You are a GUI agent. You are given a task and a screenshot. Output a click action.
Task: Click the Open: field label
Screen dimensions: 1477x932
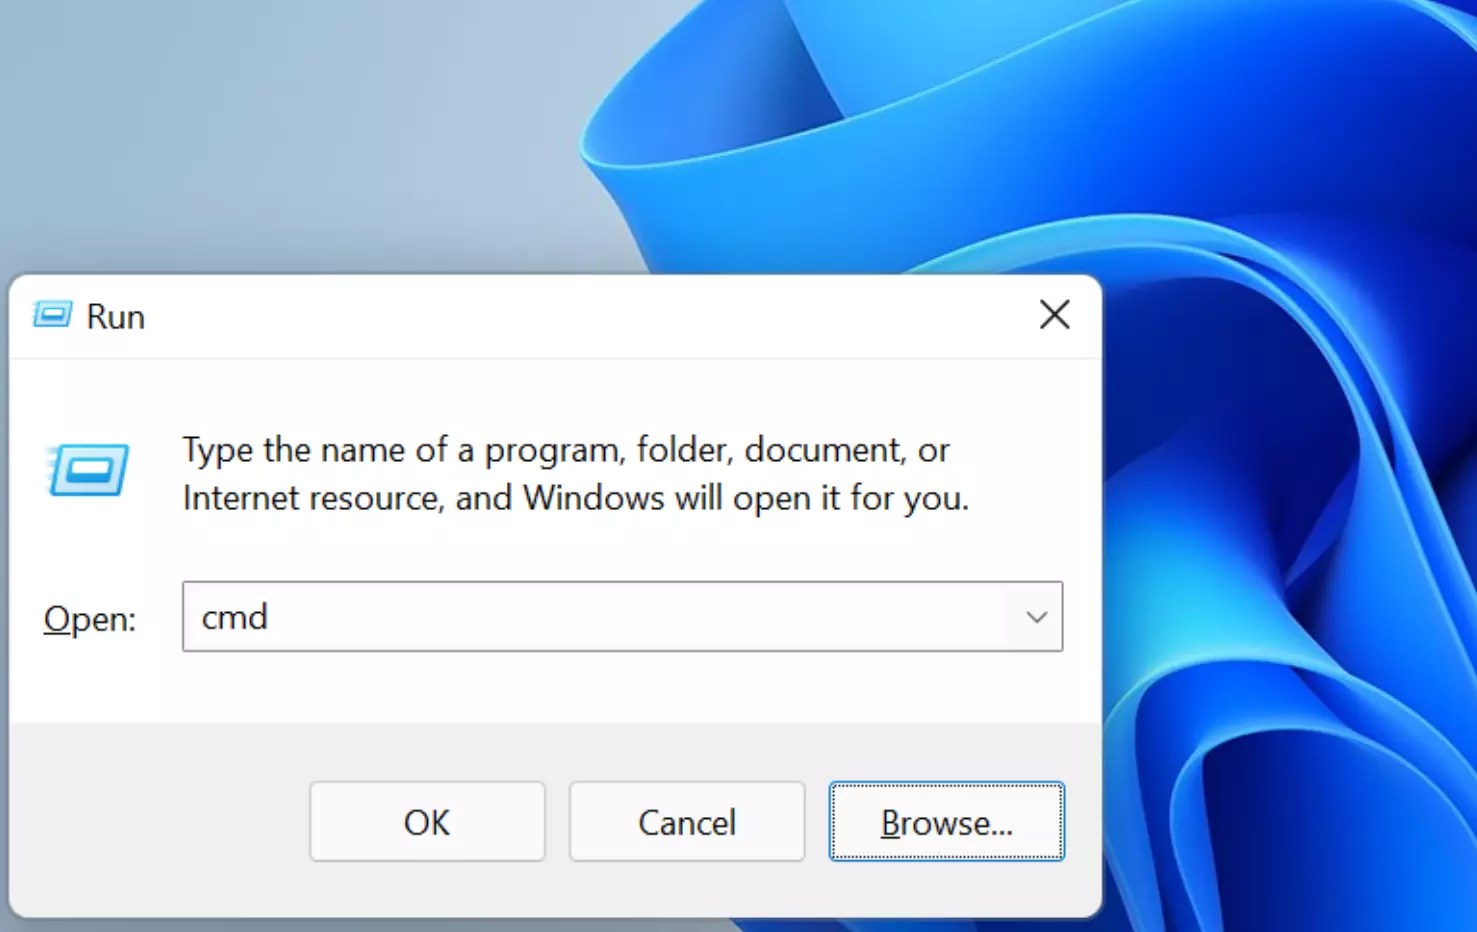(x=88, y=619)
